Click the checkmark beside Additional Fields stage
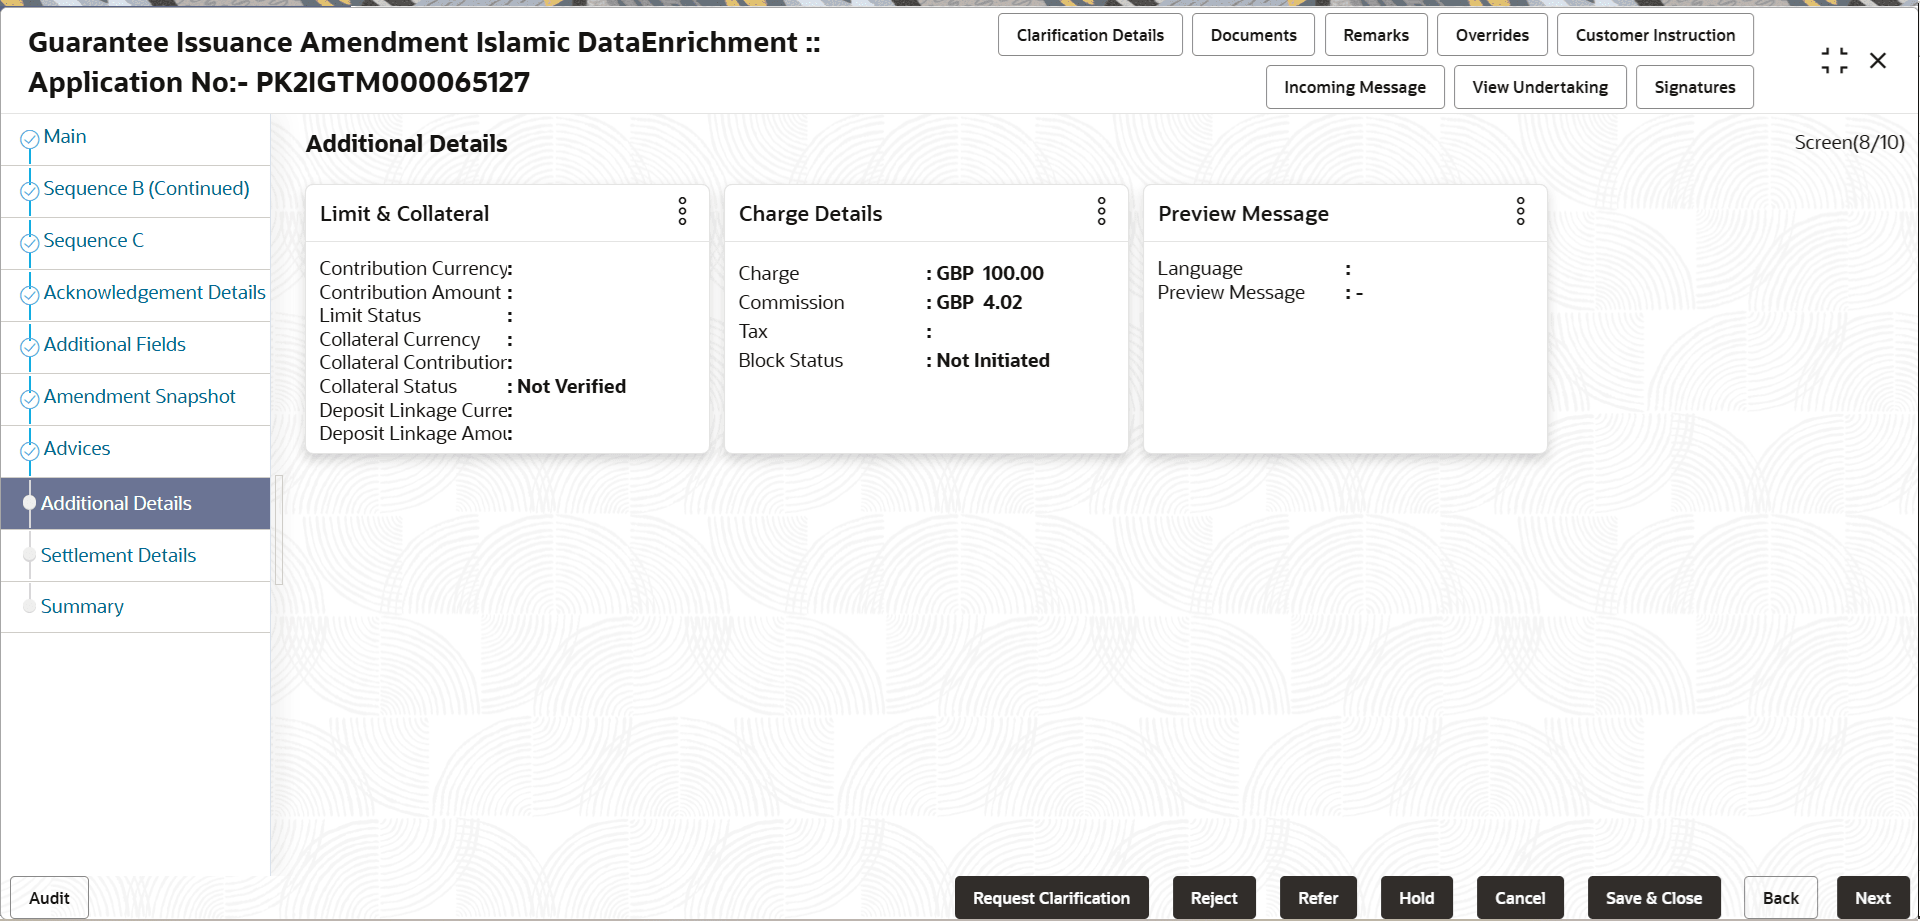 pyautogui.click(x=29, y=343)
